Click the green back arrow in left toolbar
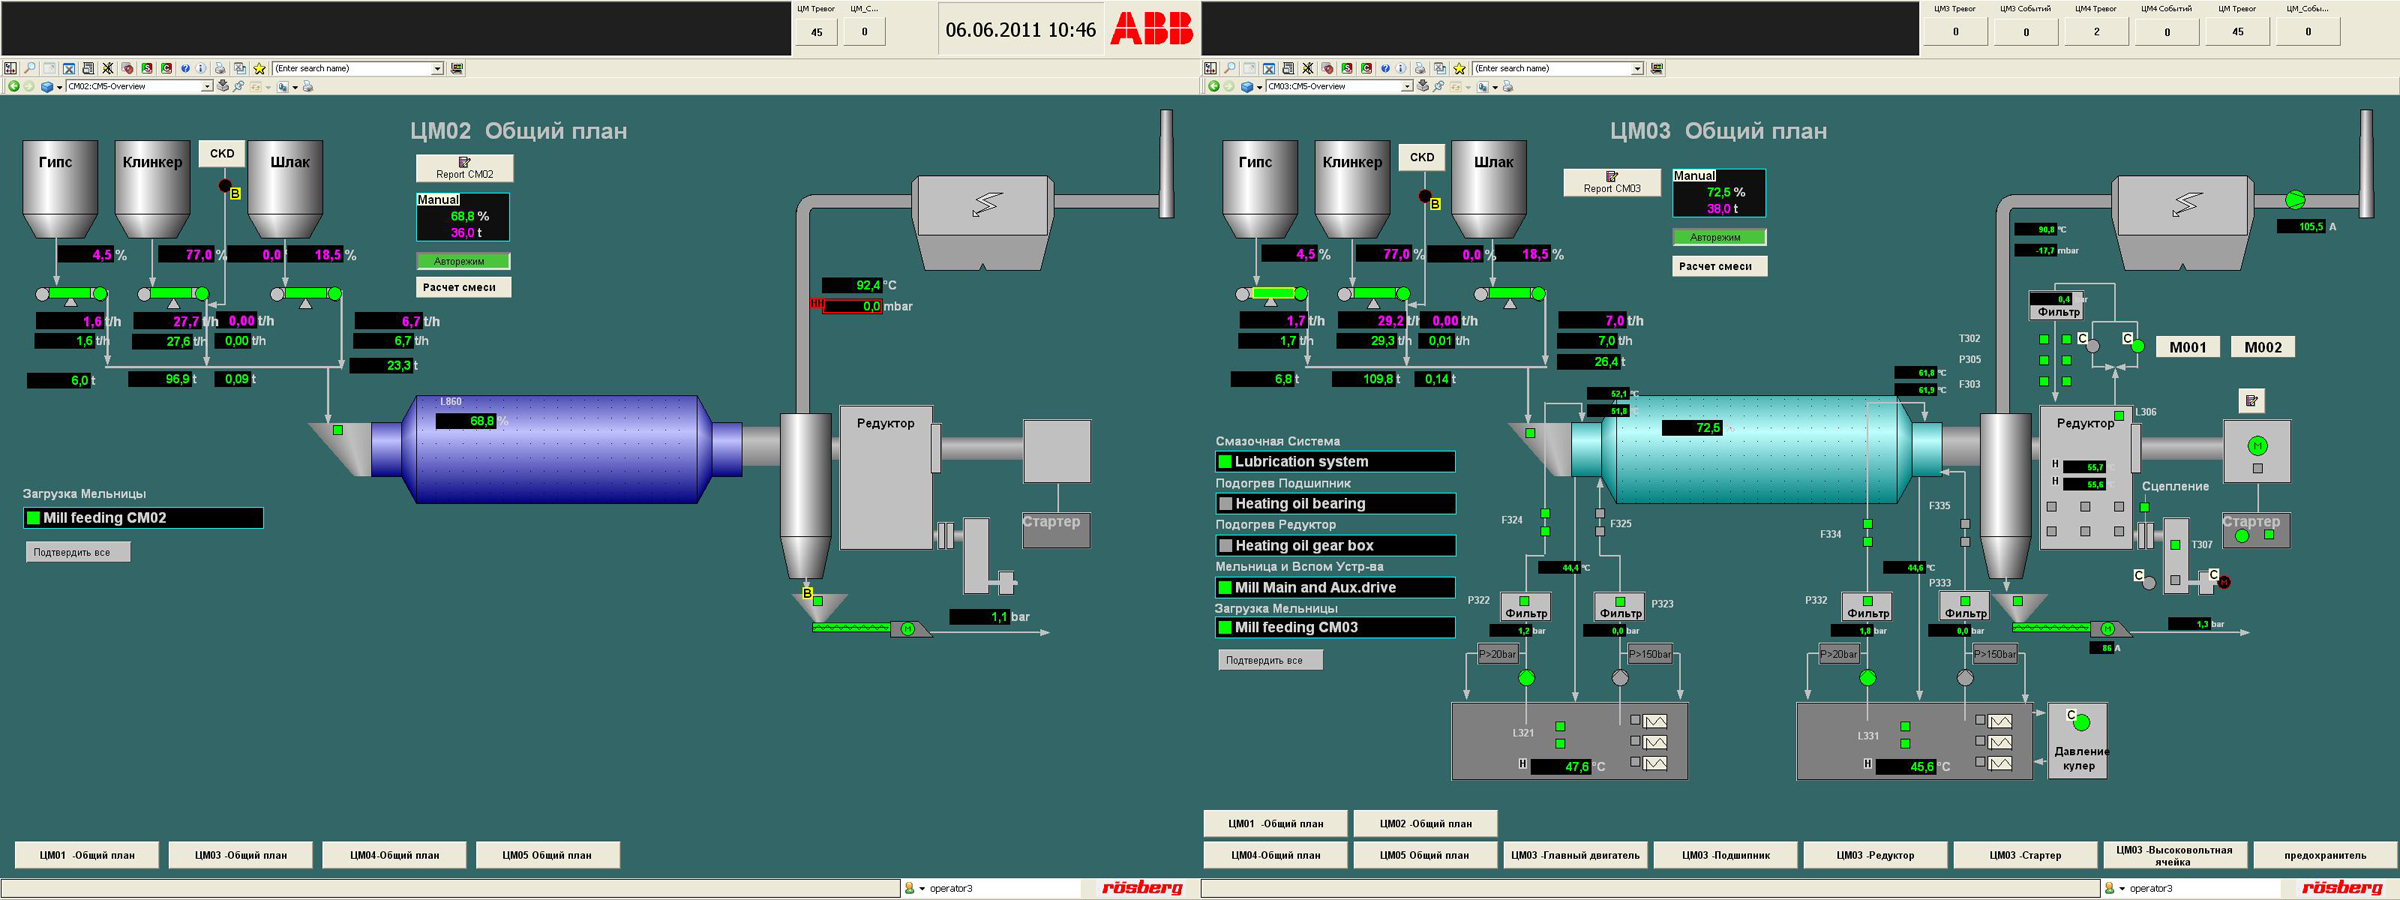The image size is (2400, 900). (13, 87)
